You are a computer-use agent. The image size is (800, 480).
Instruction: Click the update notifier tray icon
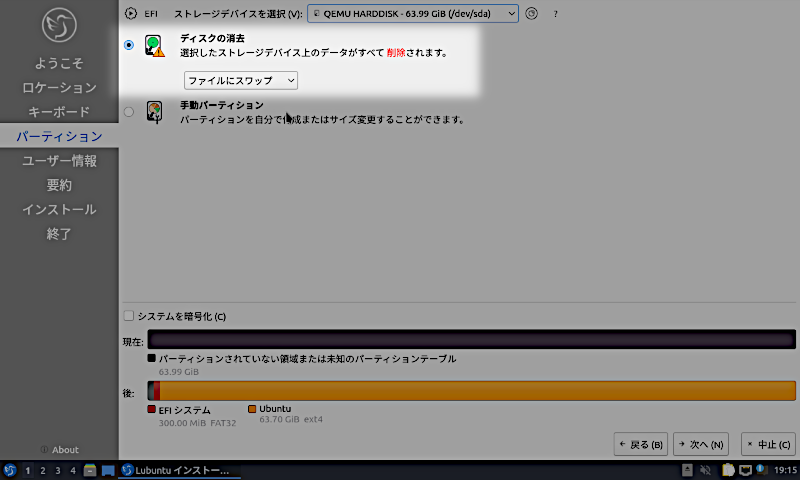761,469
